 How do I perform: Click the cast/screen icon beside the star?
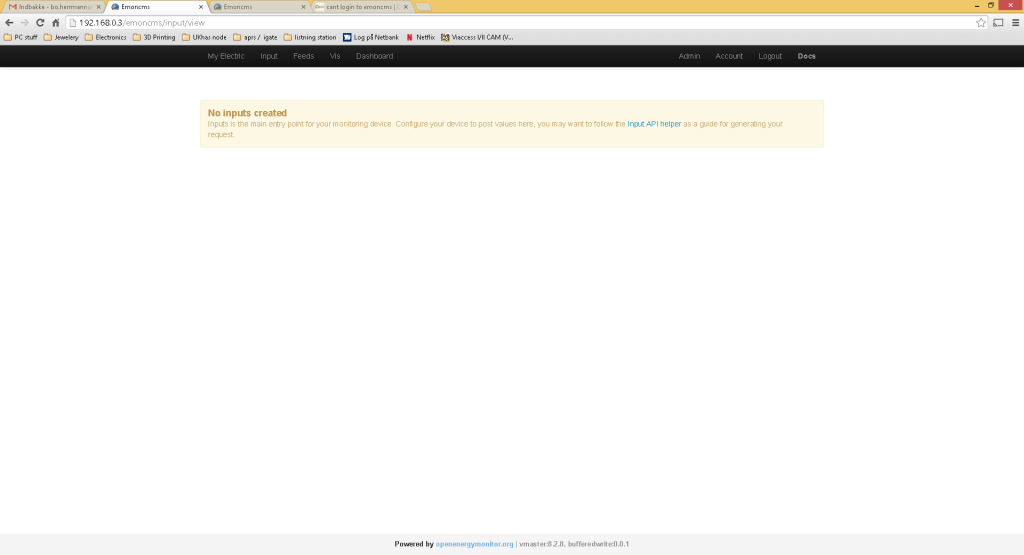coord(999,23)
